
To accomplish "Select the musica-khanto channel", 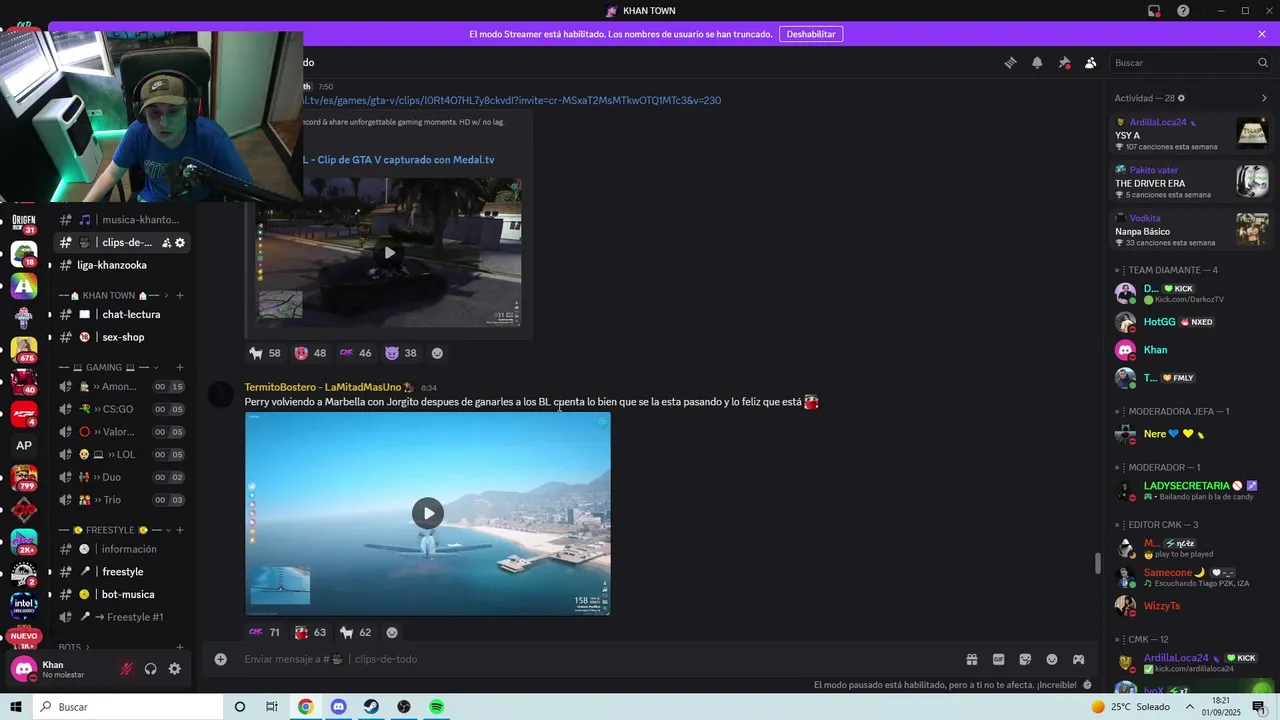I will pyautogui.click(x=122, y=219).
